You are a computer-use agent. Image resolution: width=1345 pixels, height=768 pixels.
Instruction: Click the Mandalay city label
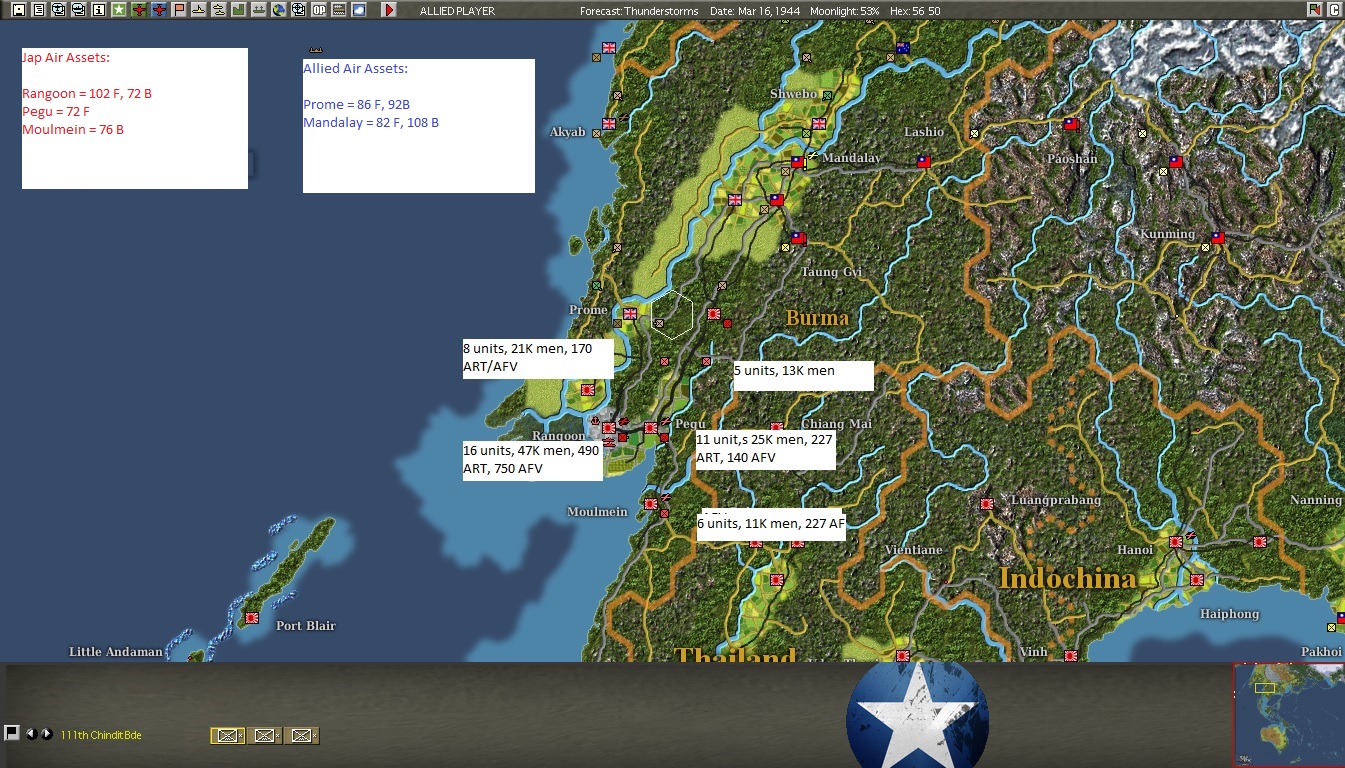point(852,158)
